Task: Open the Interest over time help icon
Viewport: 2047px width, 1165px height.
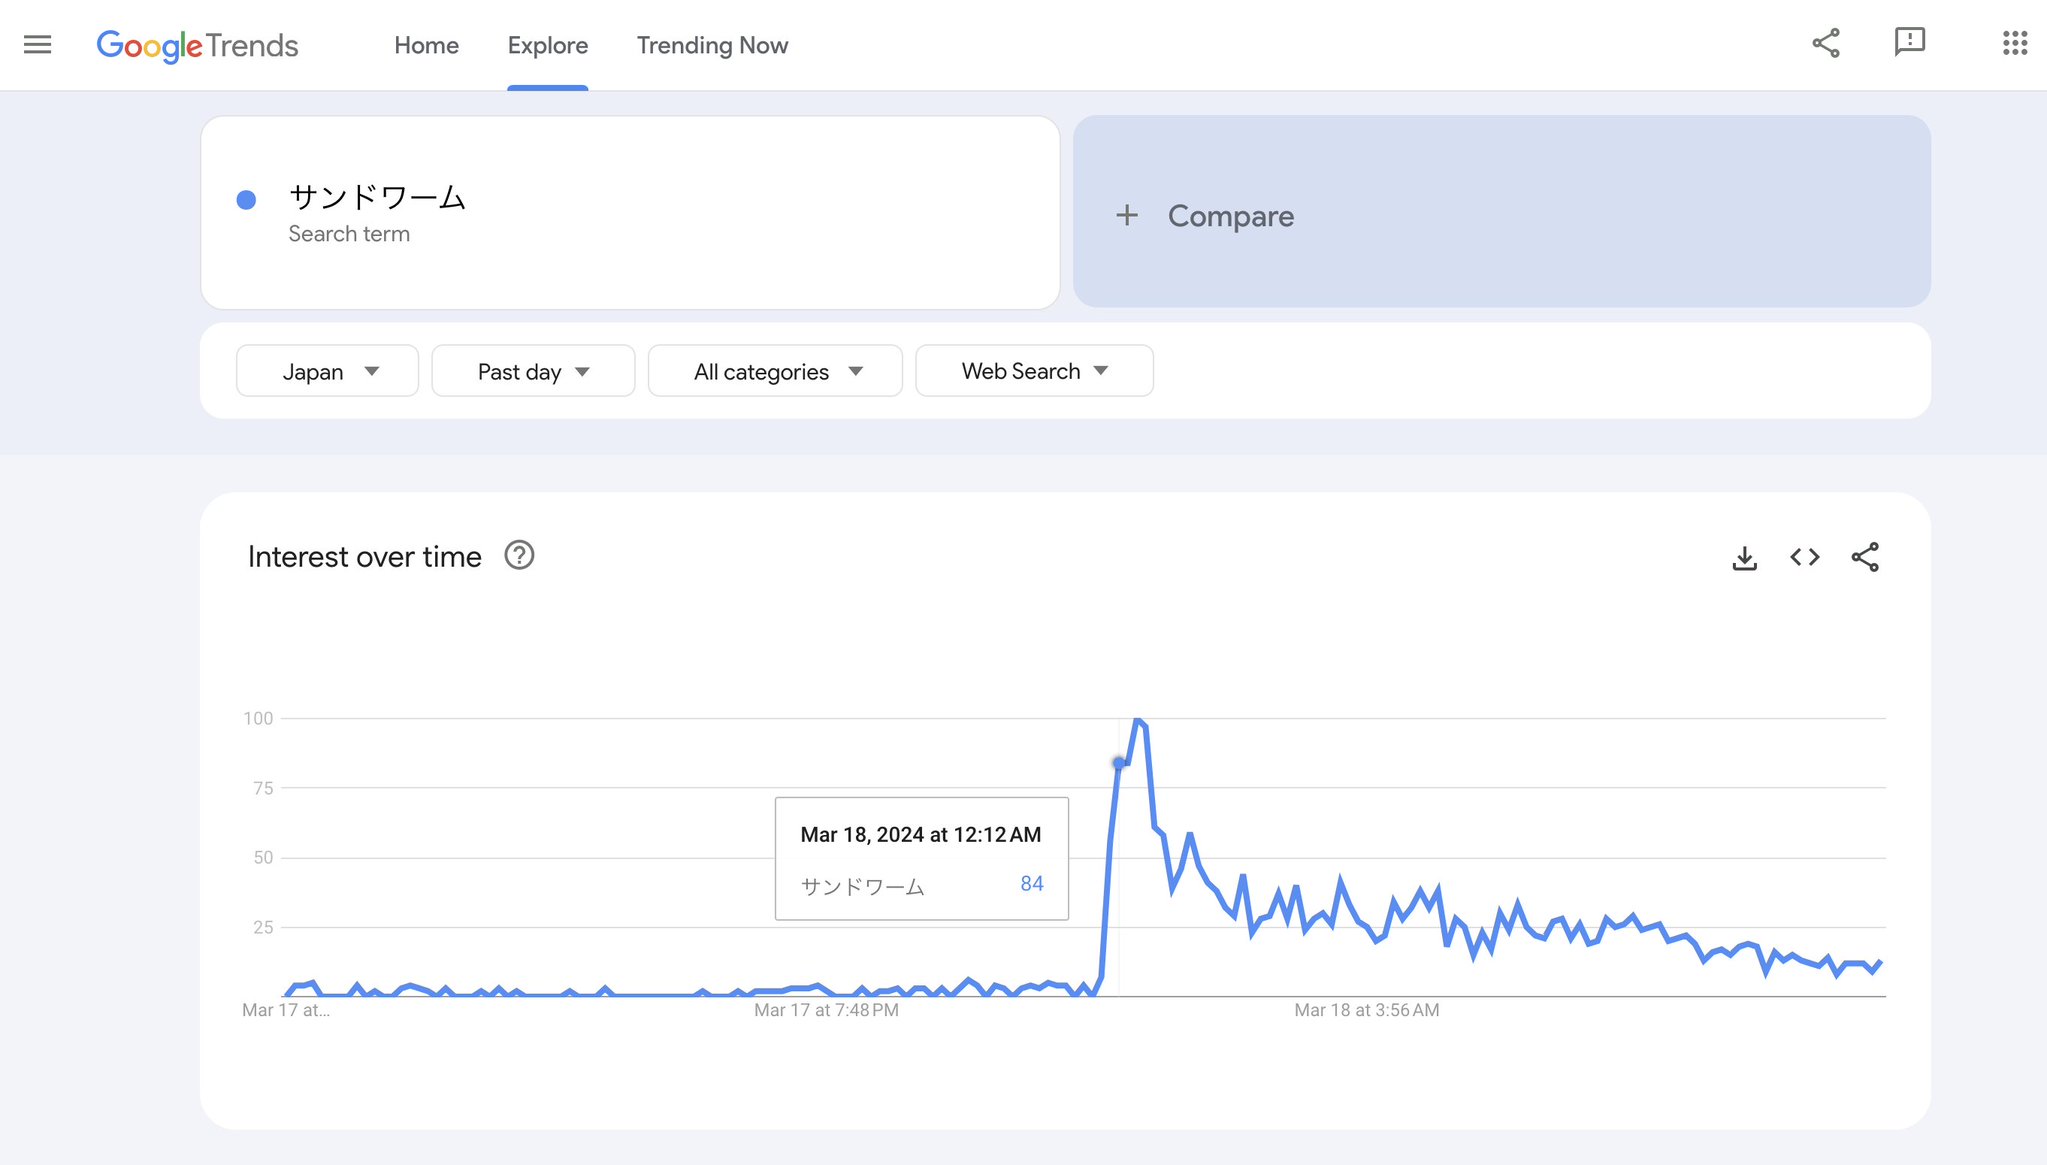Action: pos(519,555)
